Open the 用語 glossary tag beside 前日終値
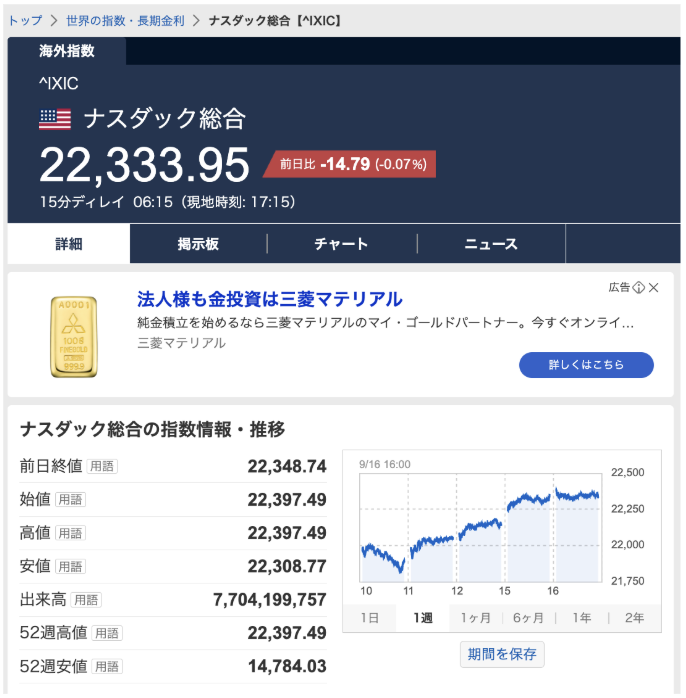 pos(101,466)
